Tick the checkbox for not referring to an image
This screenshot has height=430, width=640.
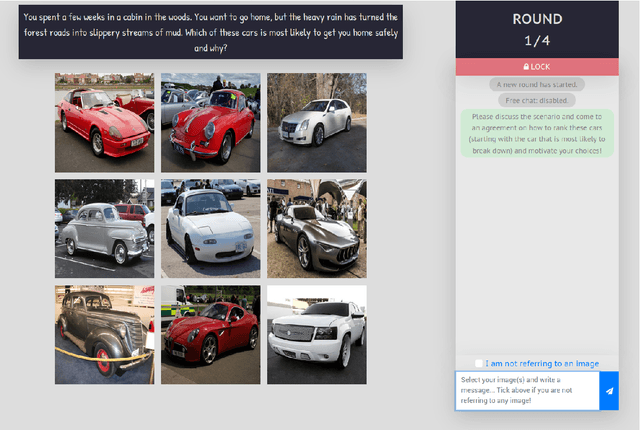(x=479, y=363)
